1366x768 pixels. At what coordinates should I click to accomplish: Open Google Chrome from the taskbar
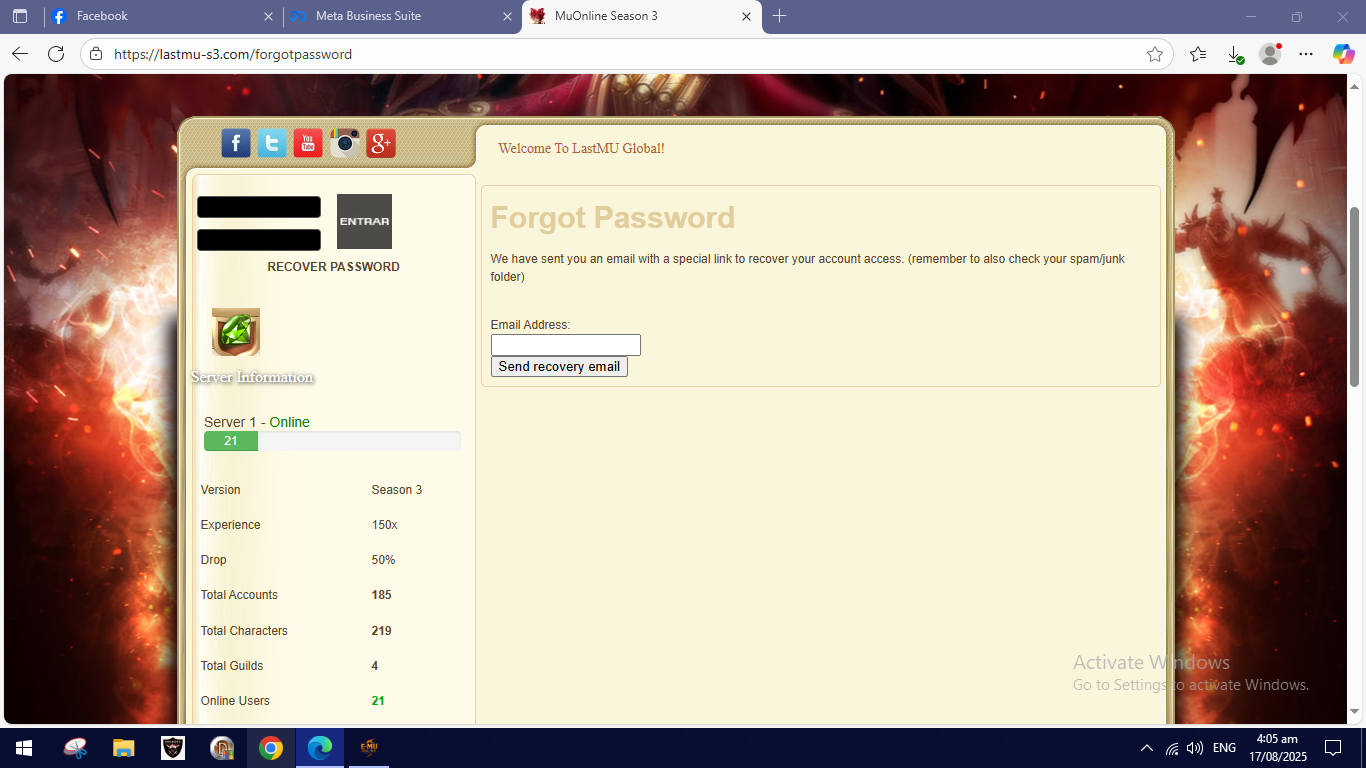(x=270, y=748)
